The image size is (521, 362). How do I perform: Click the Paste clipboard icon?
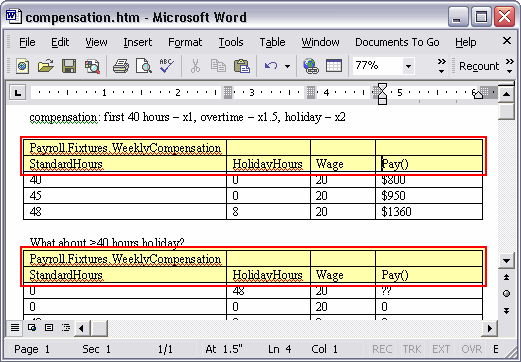coord(242,66)
